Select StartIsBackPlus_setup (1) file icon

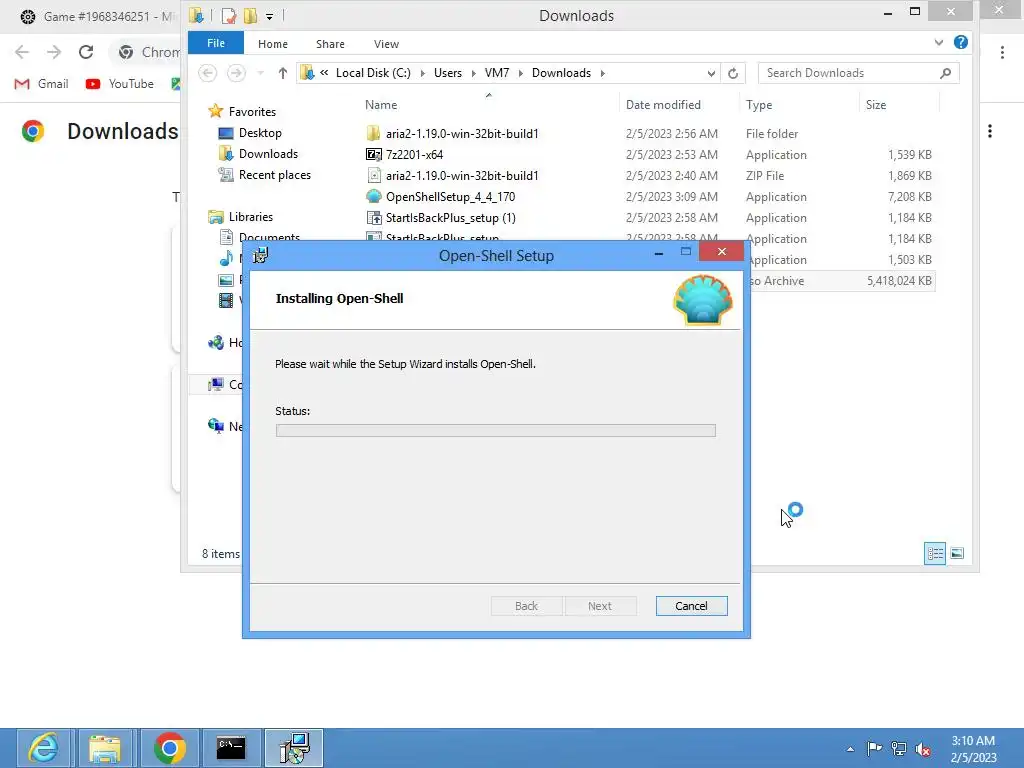click(374, 217)
